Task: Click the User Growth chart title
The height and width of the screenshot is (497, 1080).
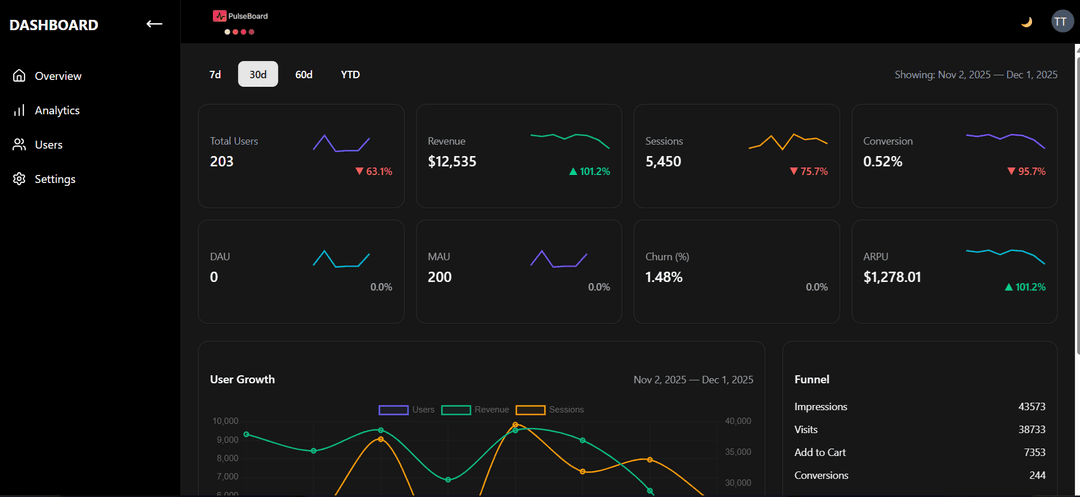Action: (x=242, y=379)
